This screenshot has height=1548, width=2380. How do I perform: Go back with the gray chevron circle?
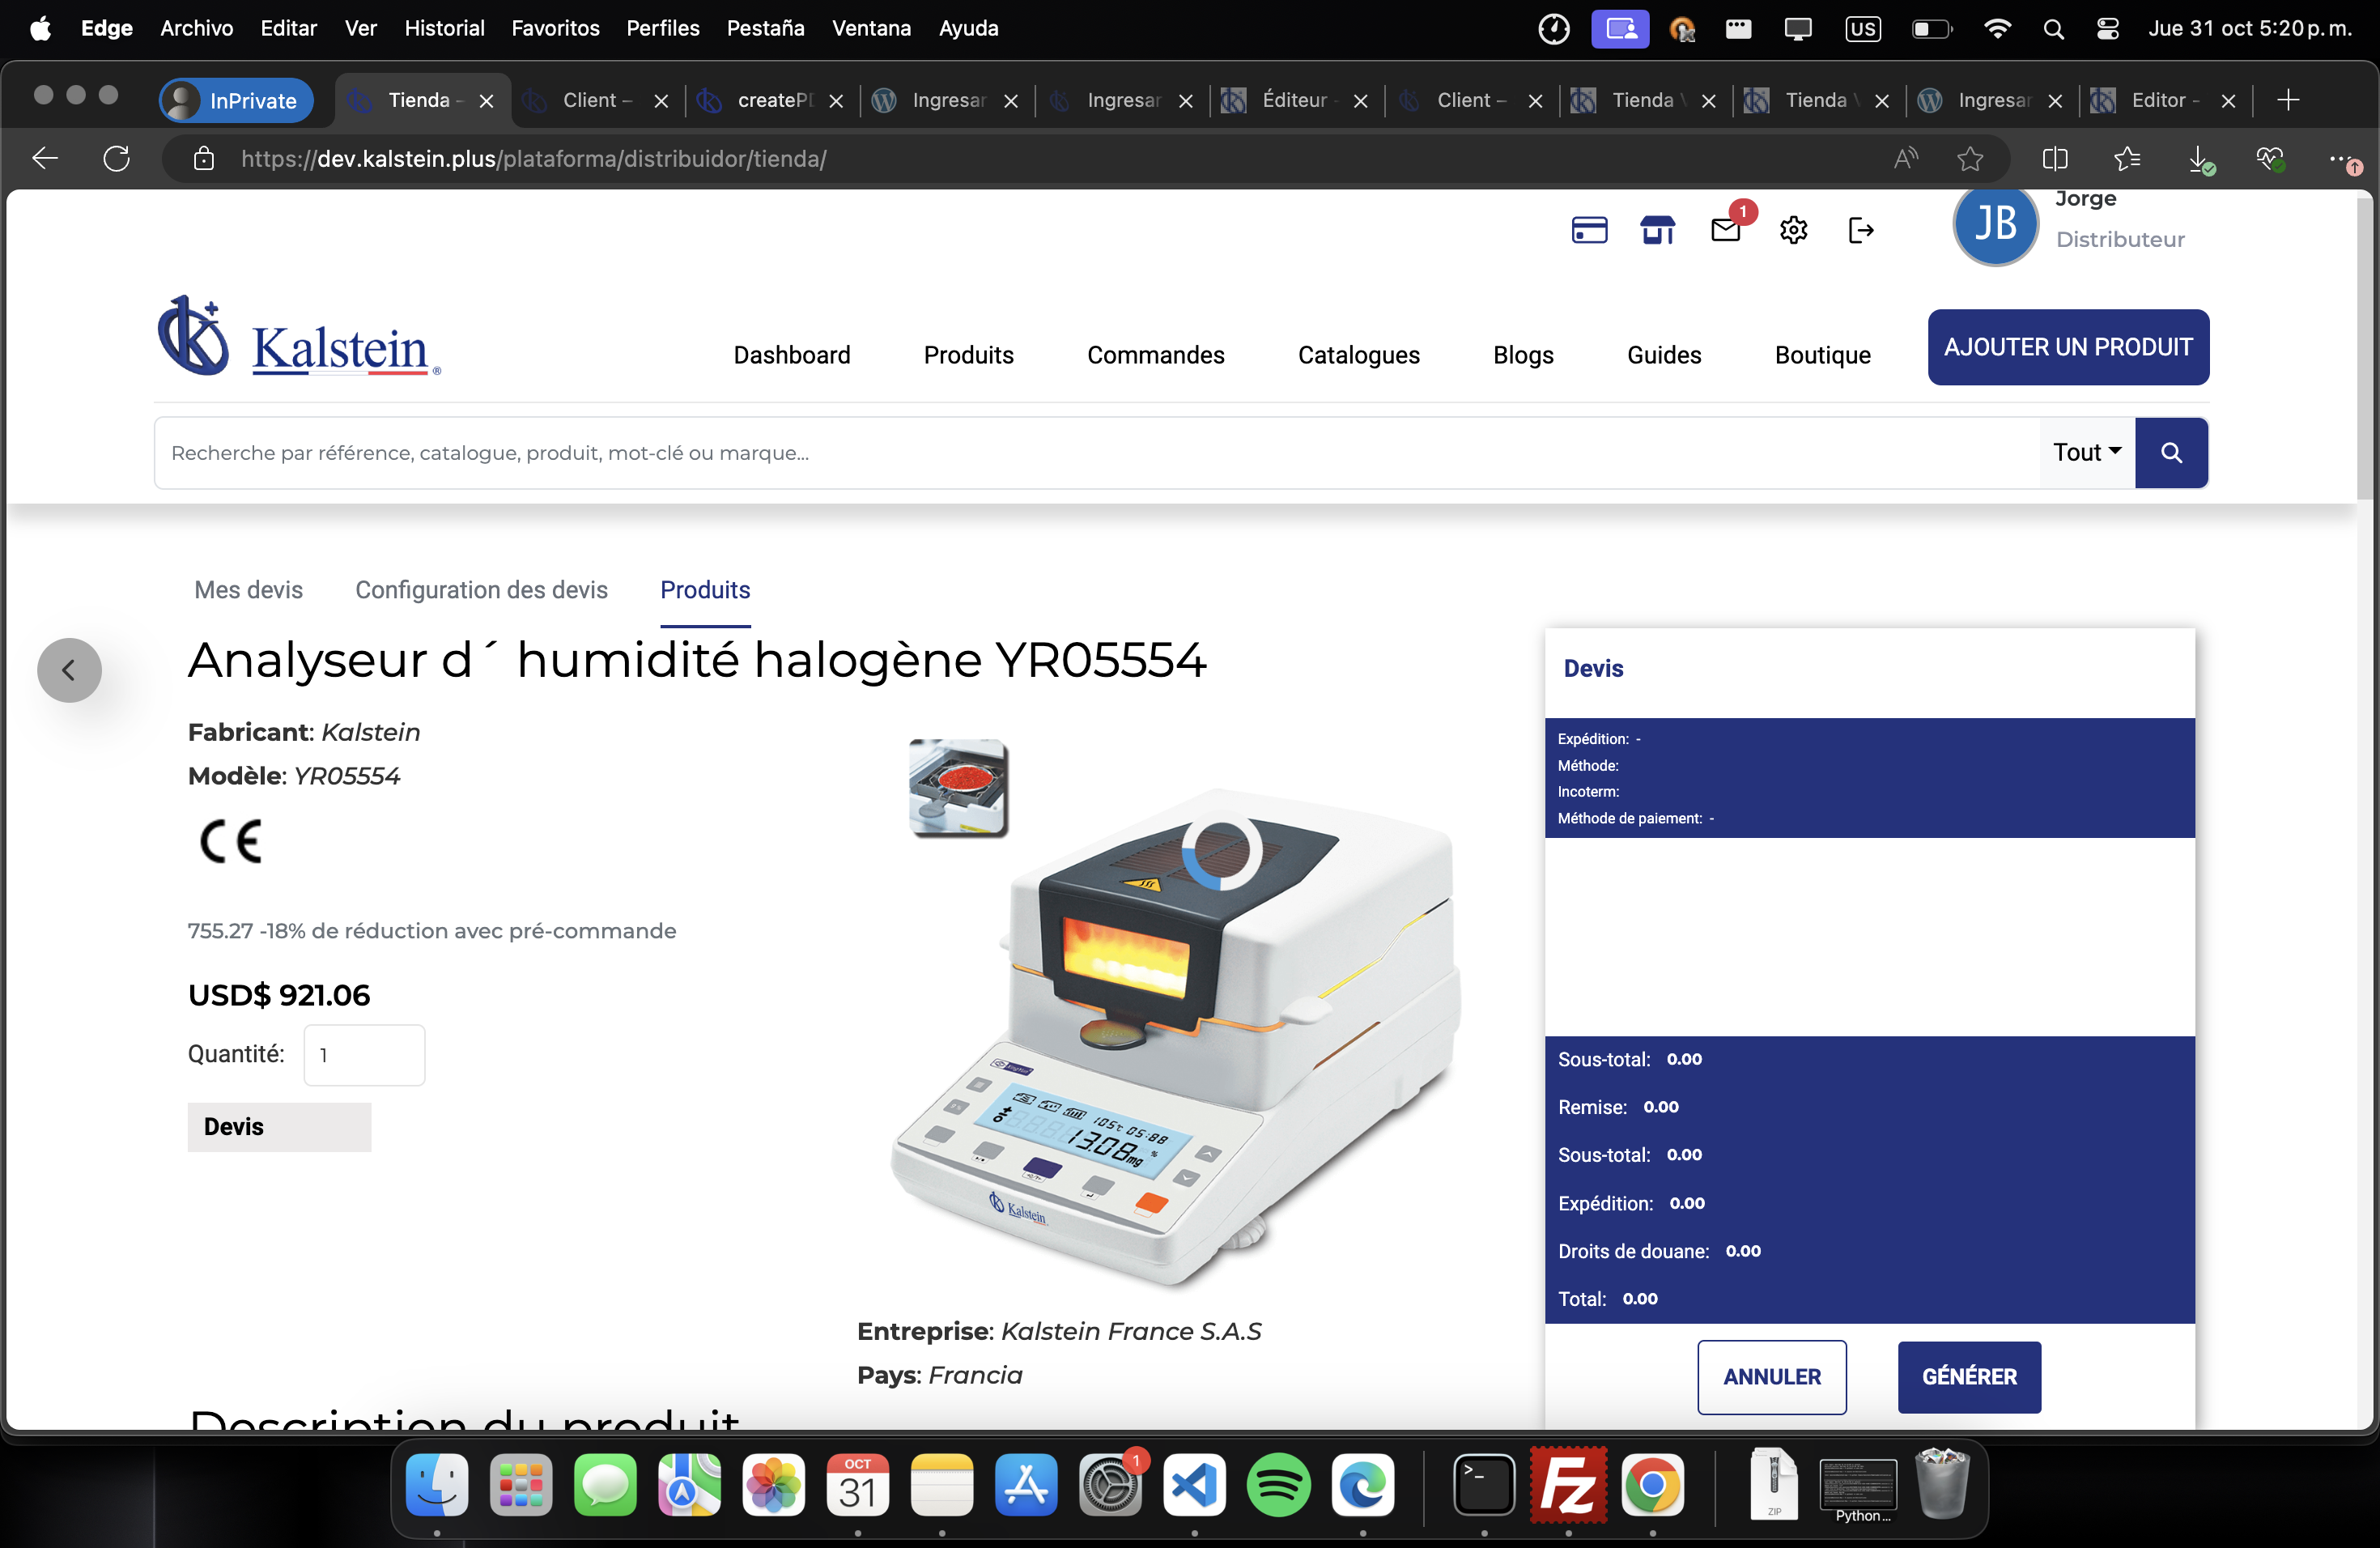[x=69, y=670]
